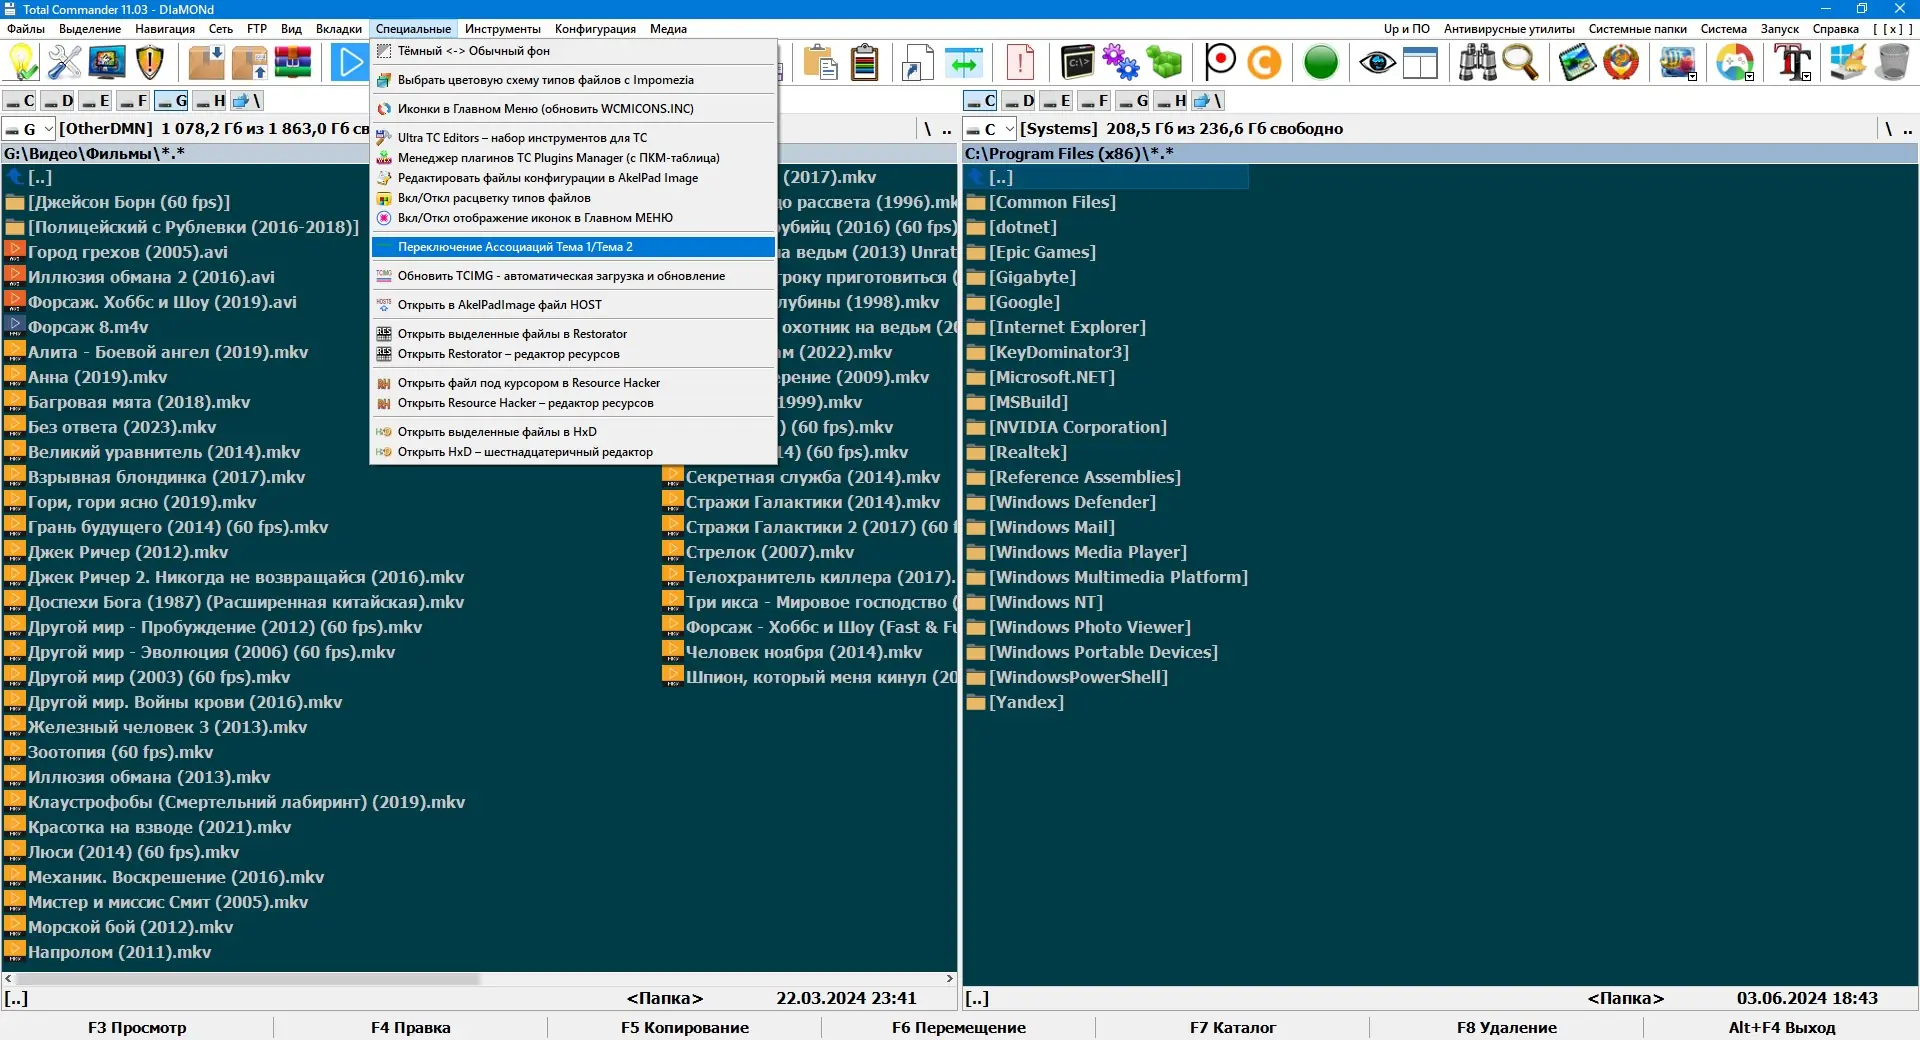1920x1040 pixels.
Task: Open the [NVIDIA Corporation] folder
Action: click(x=1077, y=426)
